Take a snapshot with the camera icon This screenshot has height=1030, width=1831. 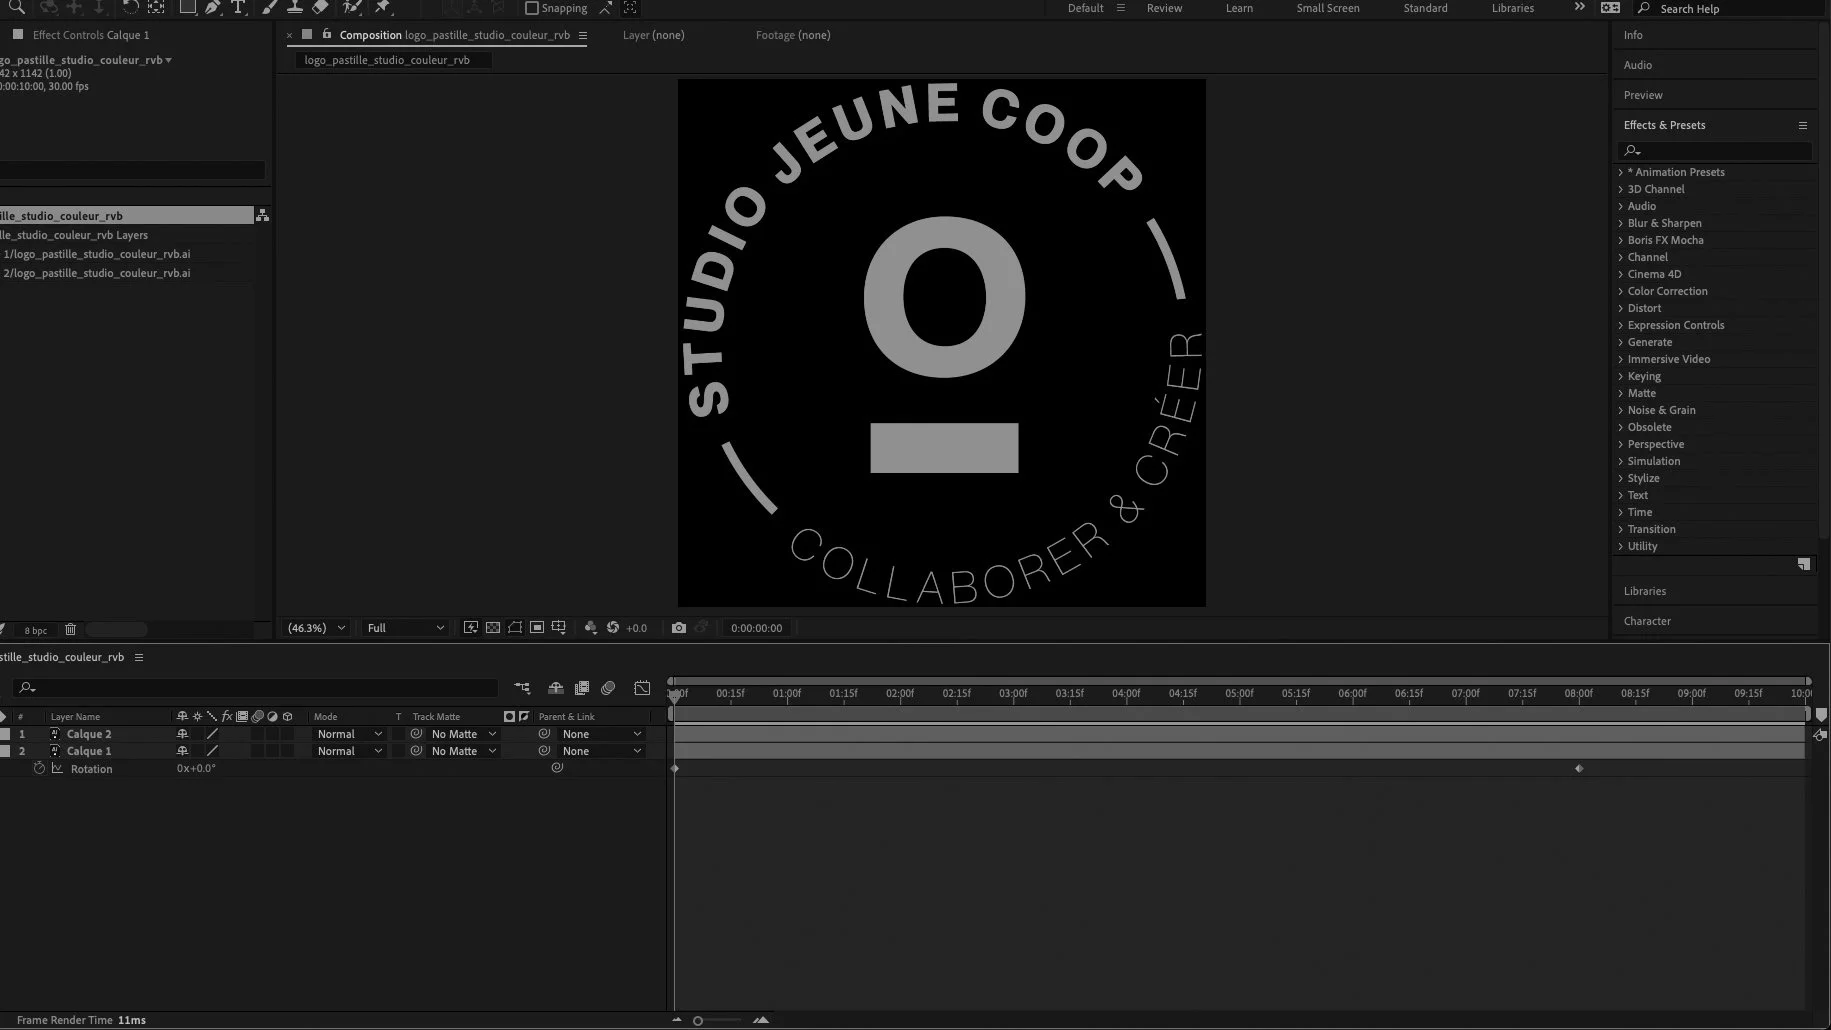tap(679, 628)
